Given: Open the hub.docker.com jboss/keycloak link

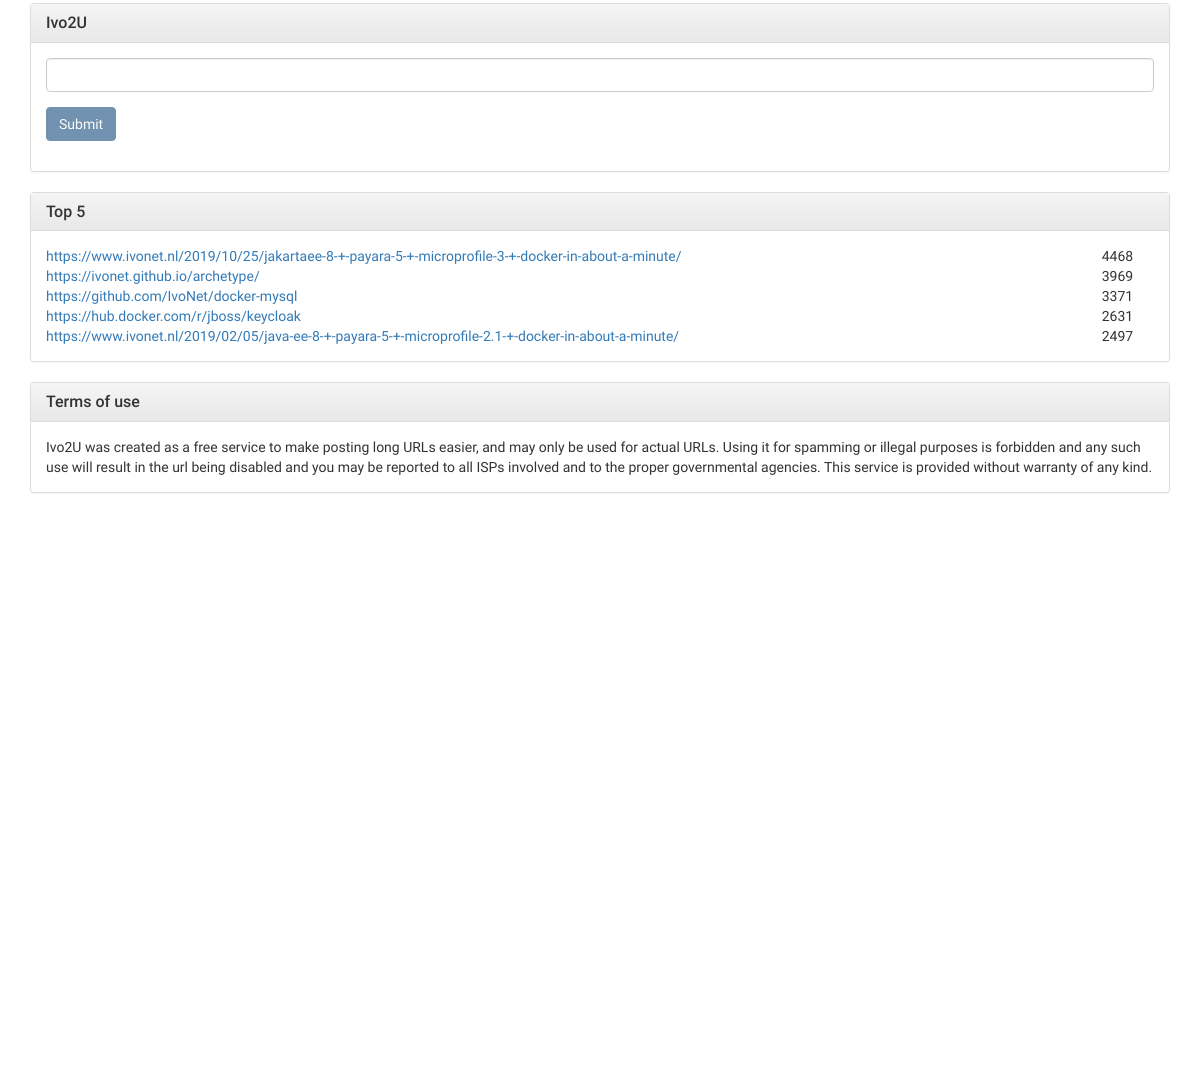Looking at the screenshot, I should (173, 316).
